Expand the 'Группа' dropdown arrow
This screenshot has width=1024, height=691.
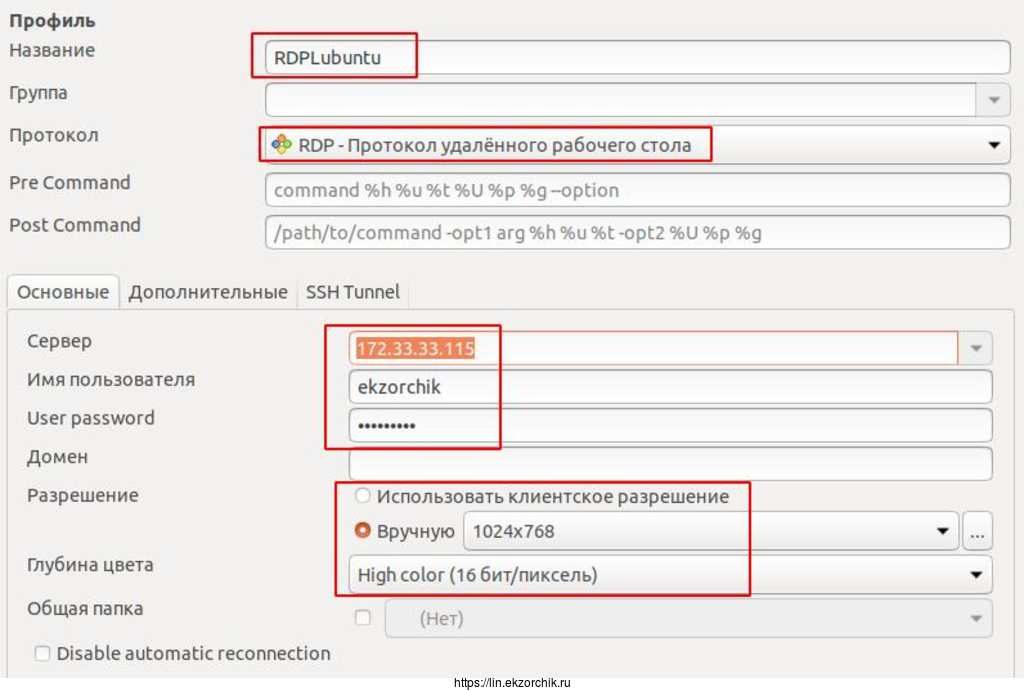coord(993,100)
